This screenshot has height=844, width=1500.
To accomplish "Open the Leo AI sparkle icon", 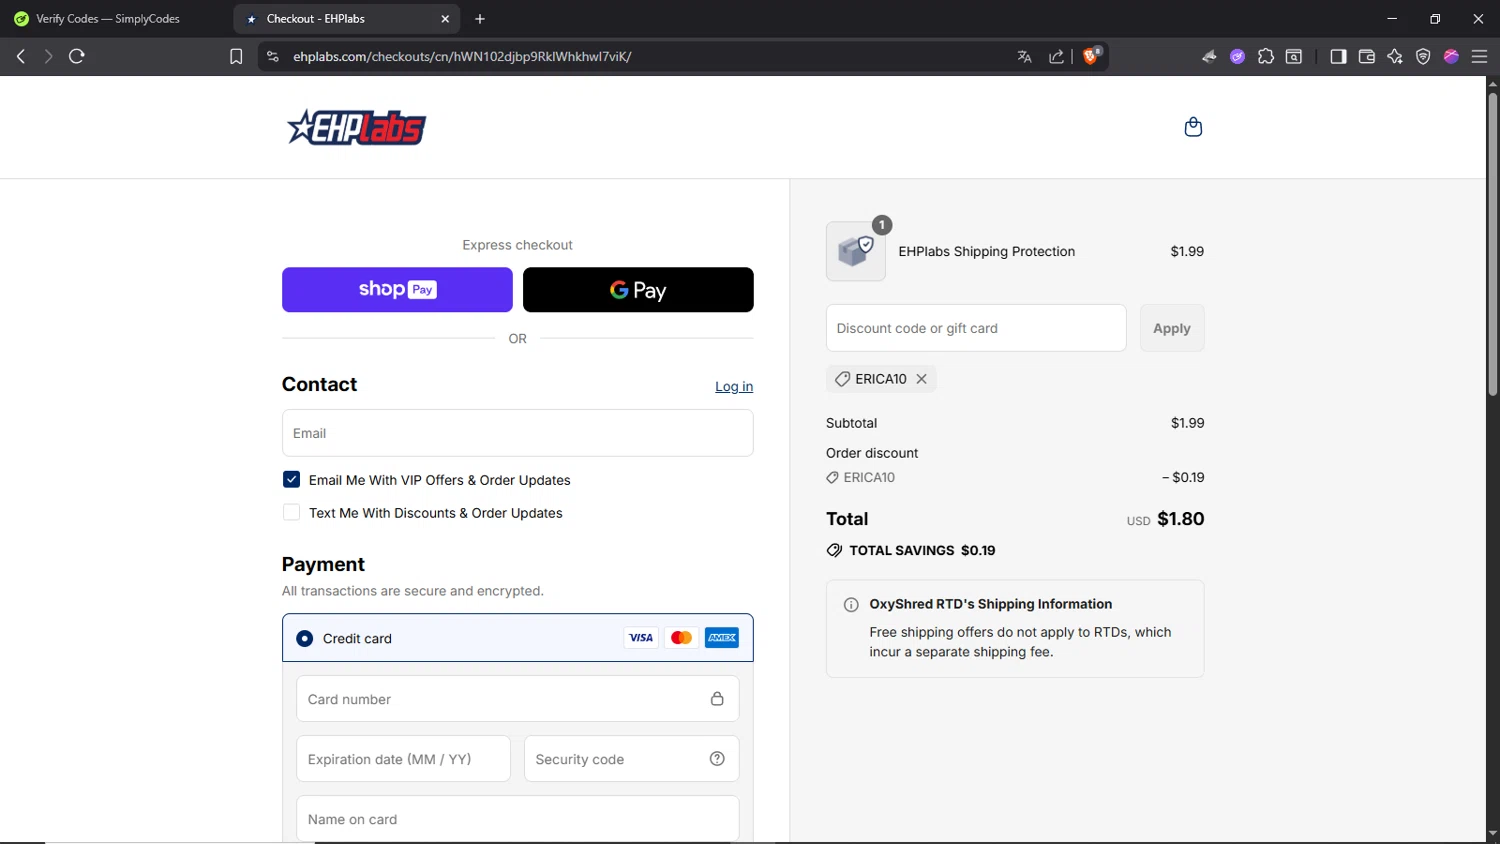I will click(x=1395, y=57).
